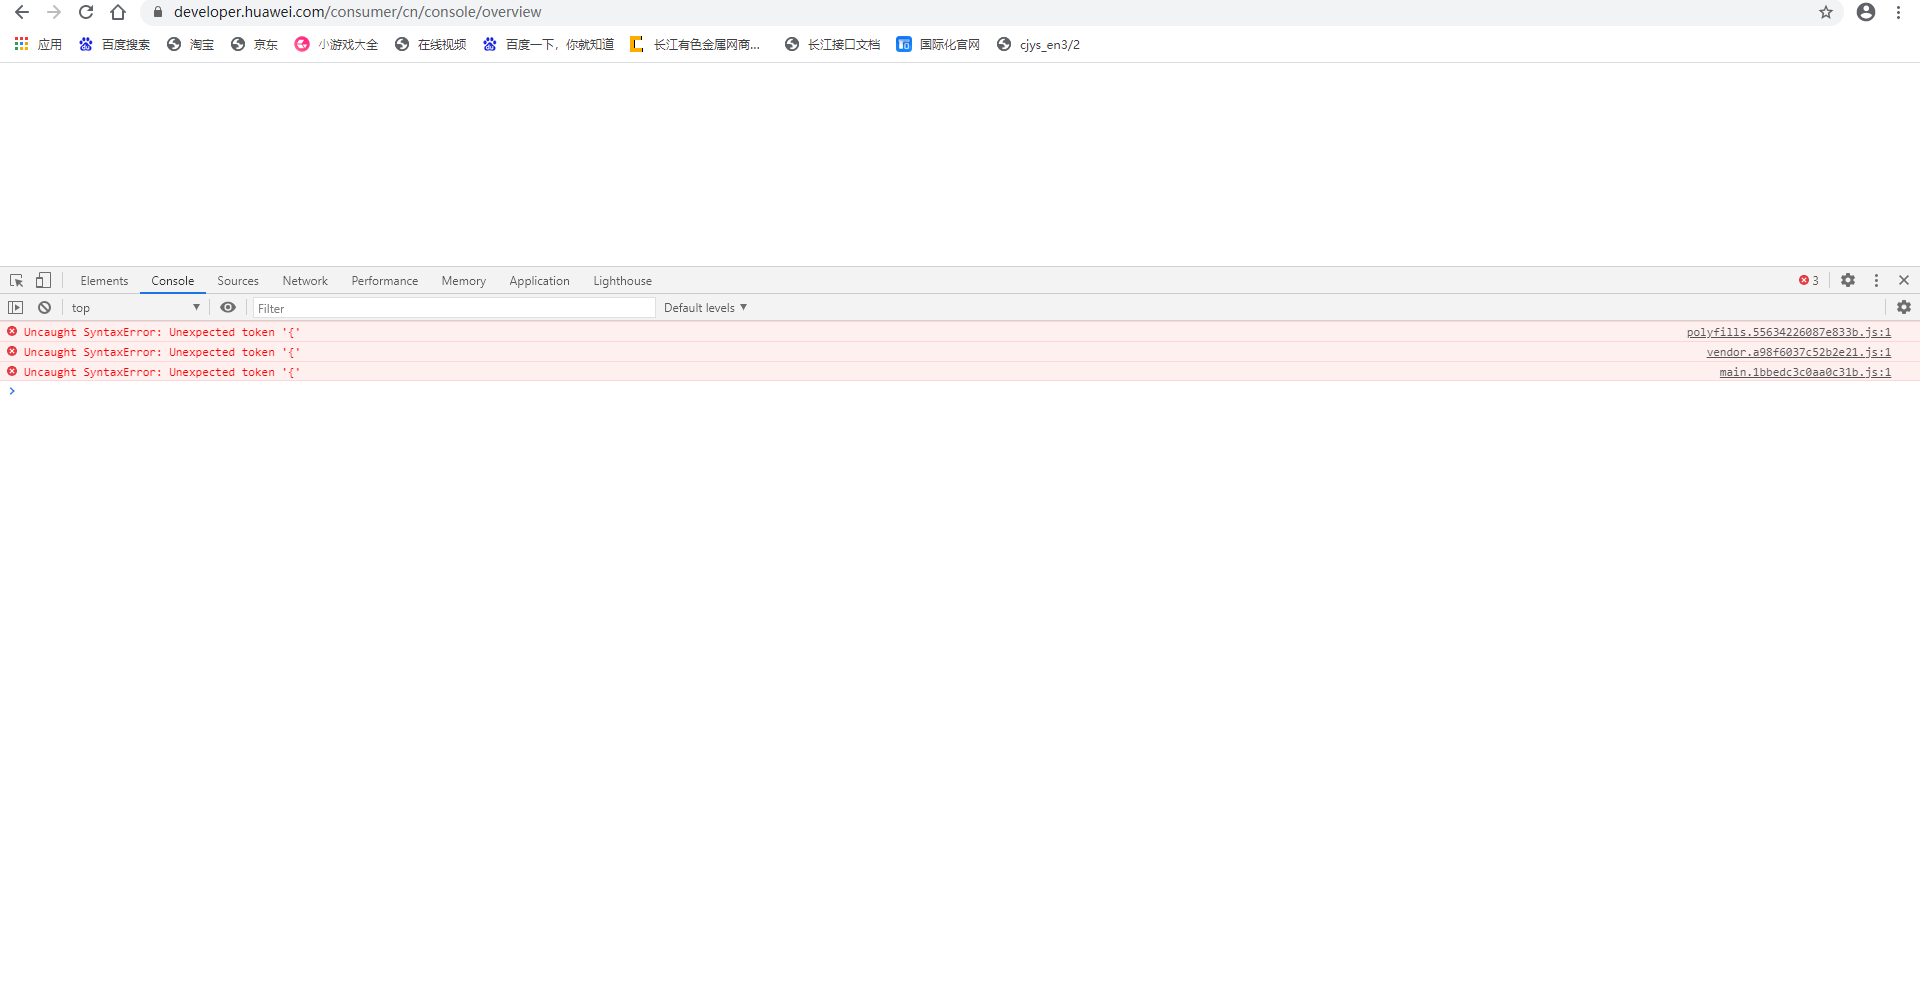Open the Default levels dropdown

(x=705, y=308)
